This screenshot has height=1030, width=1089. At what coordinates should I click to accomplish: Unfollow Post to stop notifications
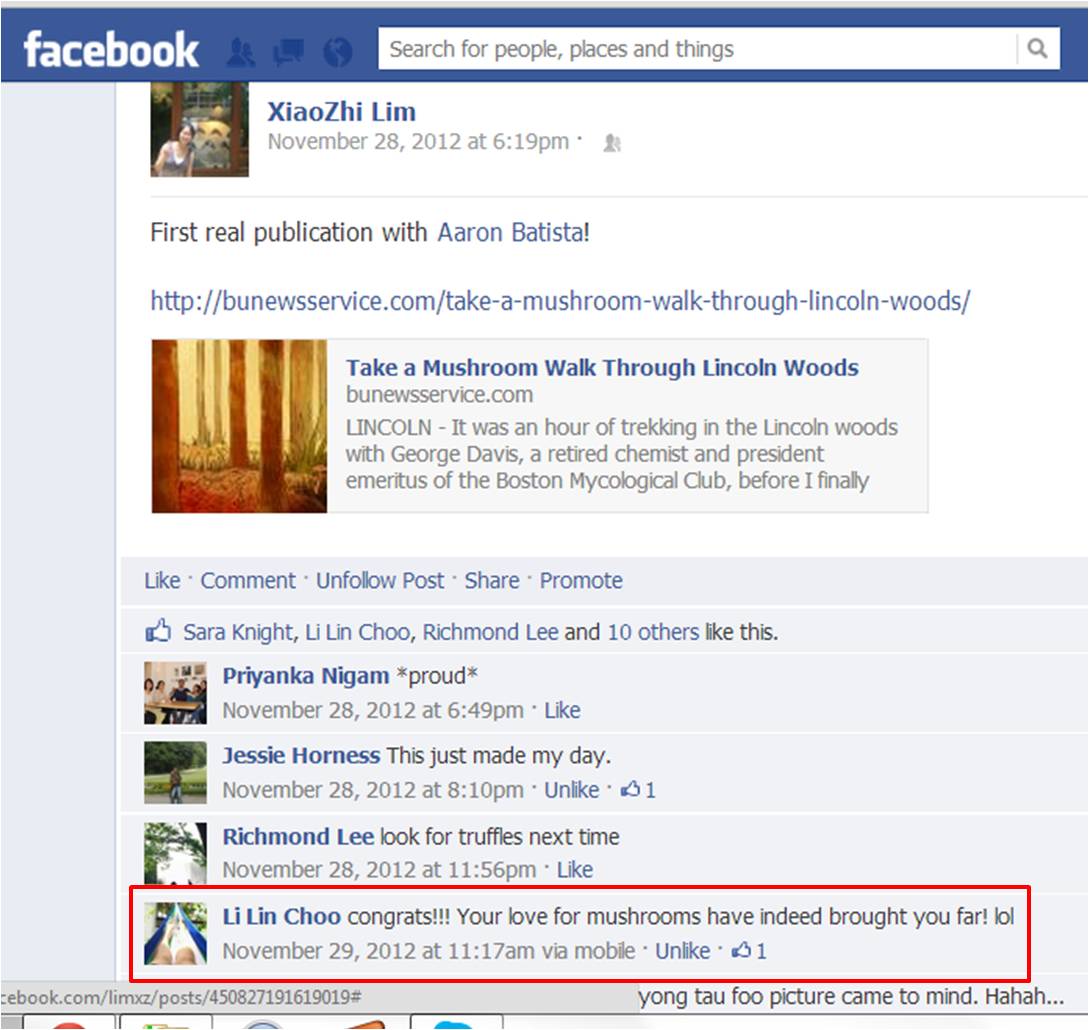pos(379,580)
